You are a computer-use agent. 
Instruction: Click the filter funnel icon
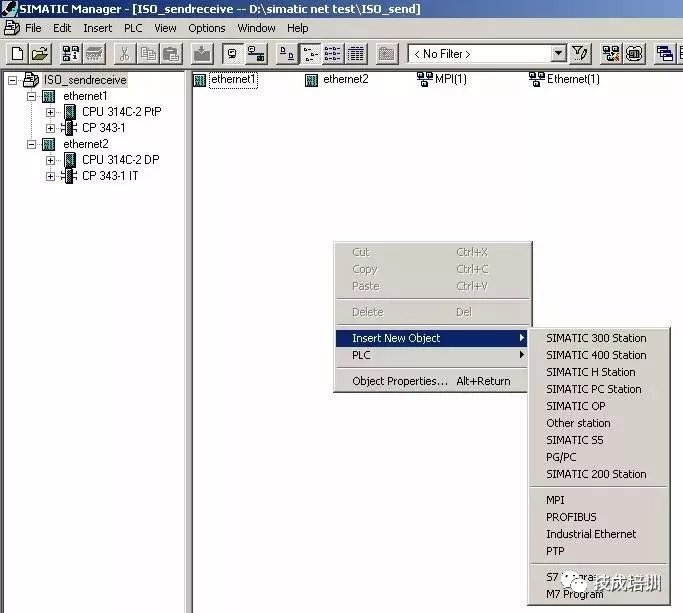(580, 54)
